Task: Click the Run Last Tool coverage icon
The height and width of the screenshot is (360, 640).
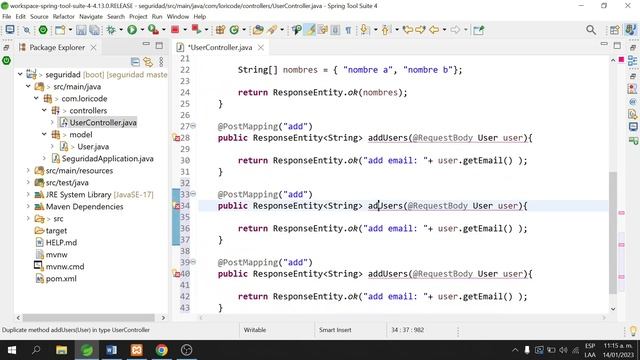Action: [153, 30]
